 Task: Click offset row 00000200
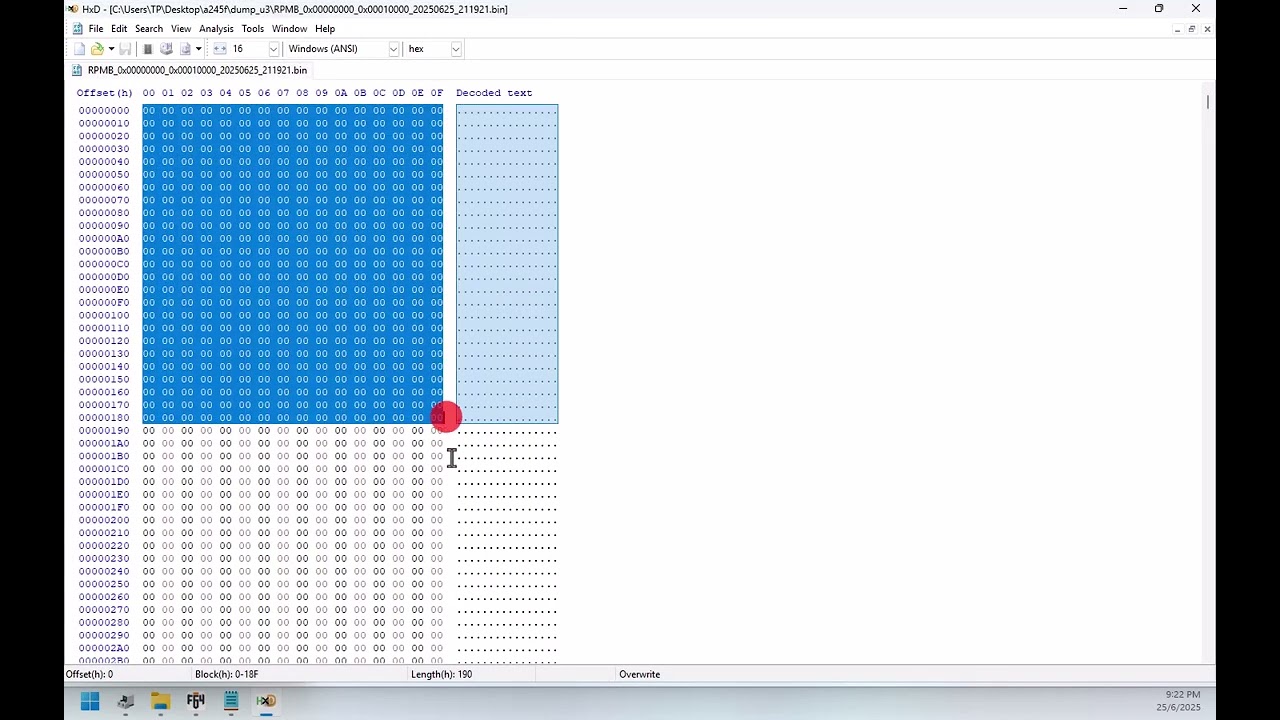pos(104,521)
